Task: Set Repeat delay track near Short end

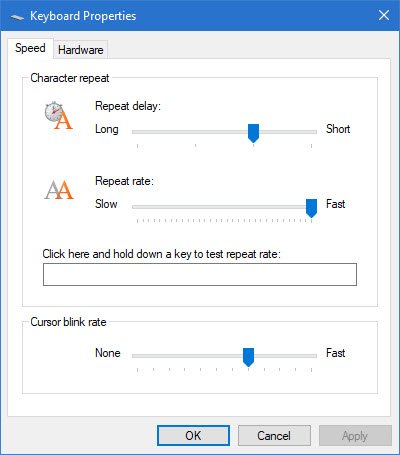Action: pyautogui.click(x=311, y=132)
